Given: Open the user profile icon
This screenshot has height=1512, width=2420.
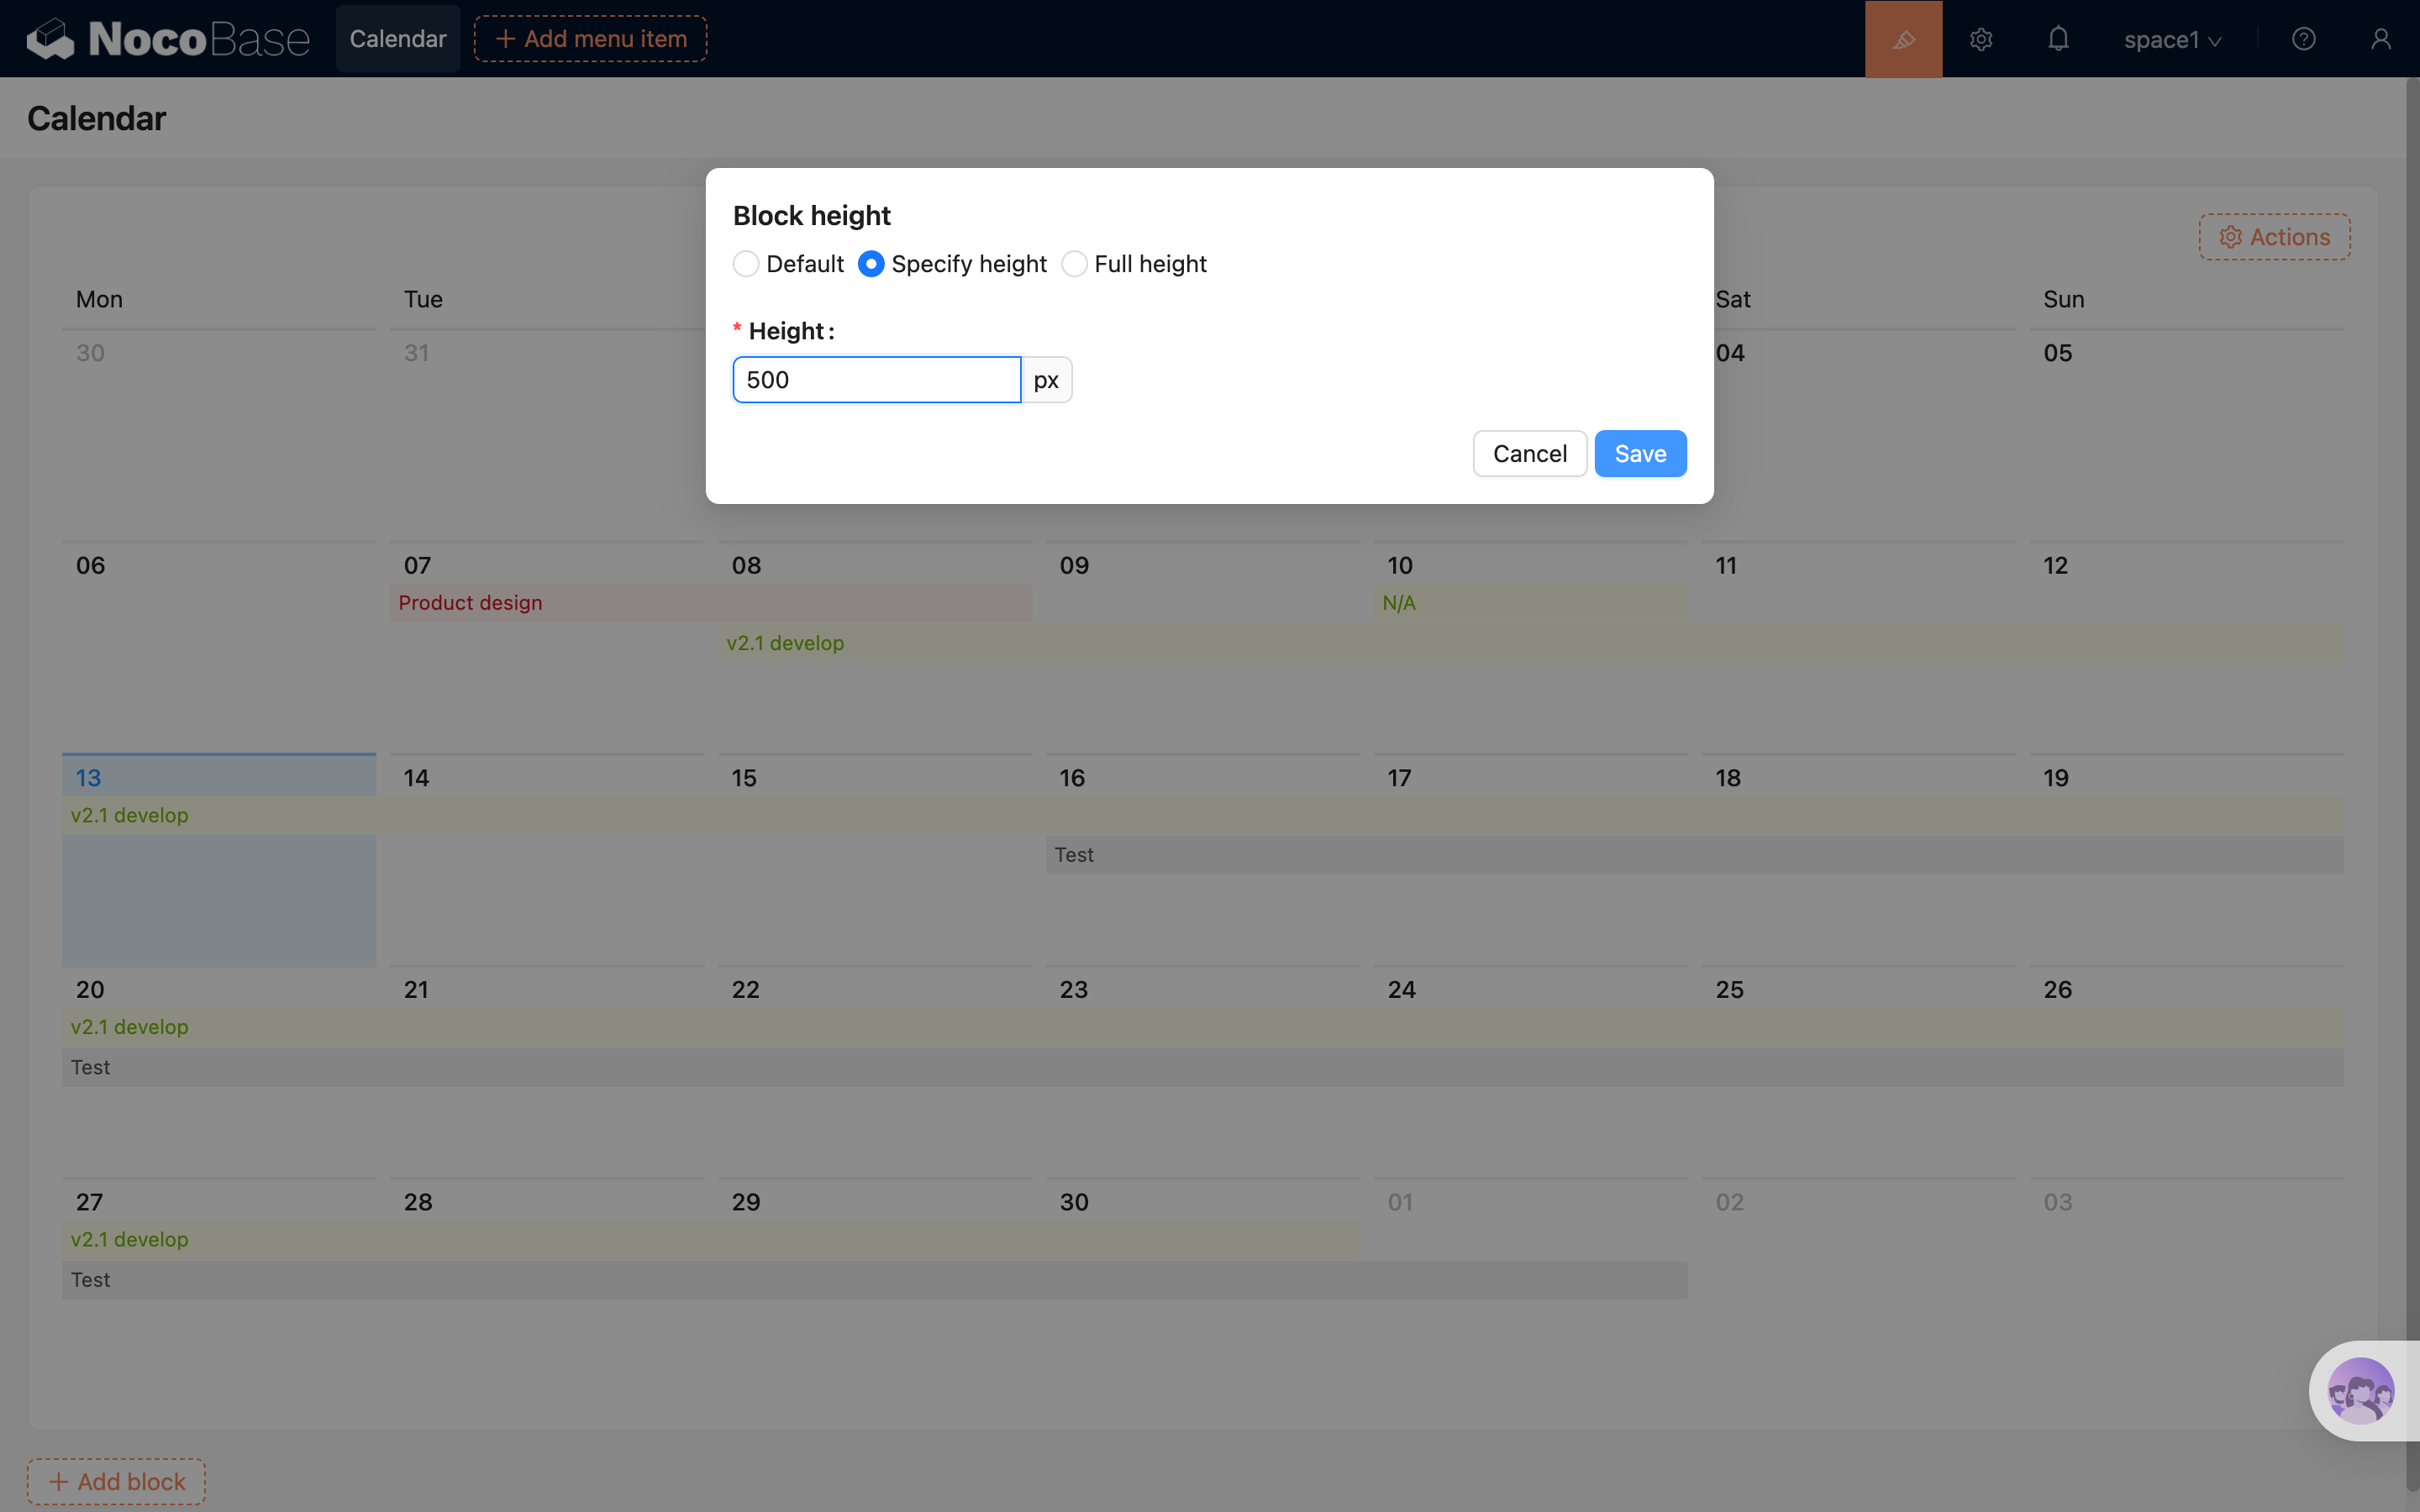Looking at the screenshot, I should pyautogui.click(x=2381, y=39).
